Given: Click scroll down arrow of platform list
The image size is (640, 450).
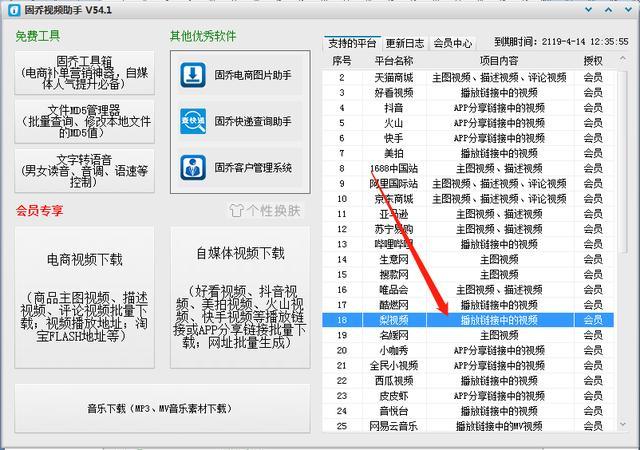Looking at the screenshot, I should coord(623,424).
